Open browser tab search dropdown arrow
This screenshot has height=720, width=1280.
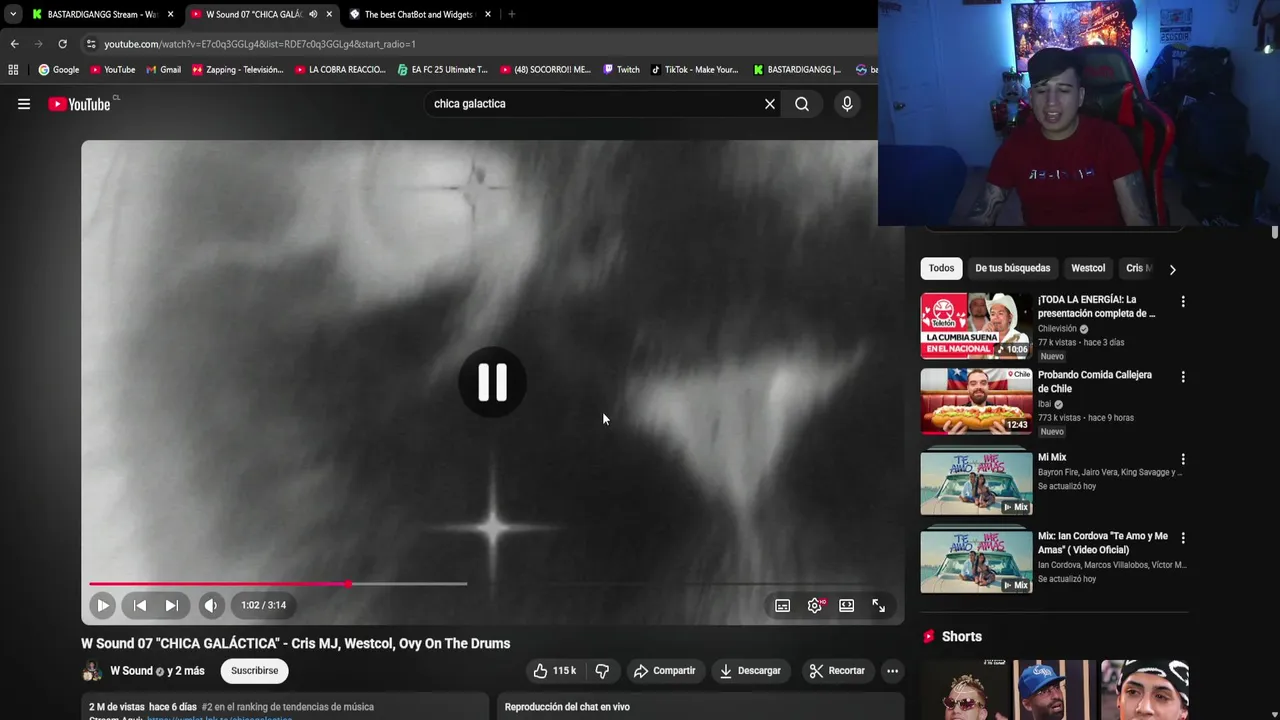(12, 14)
